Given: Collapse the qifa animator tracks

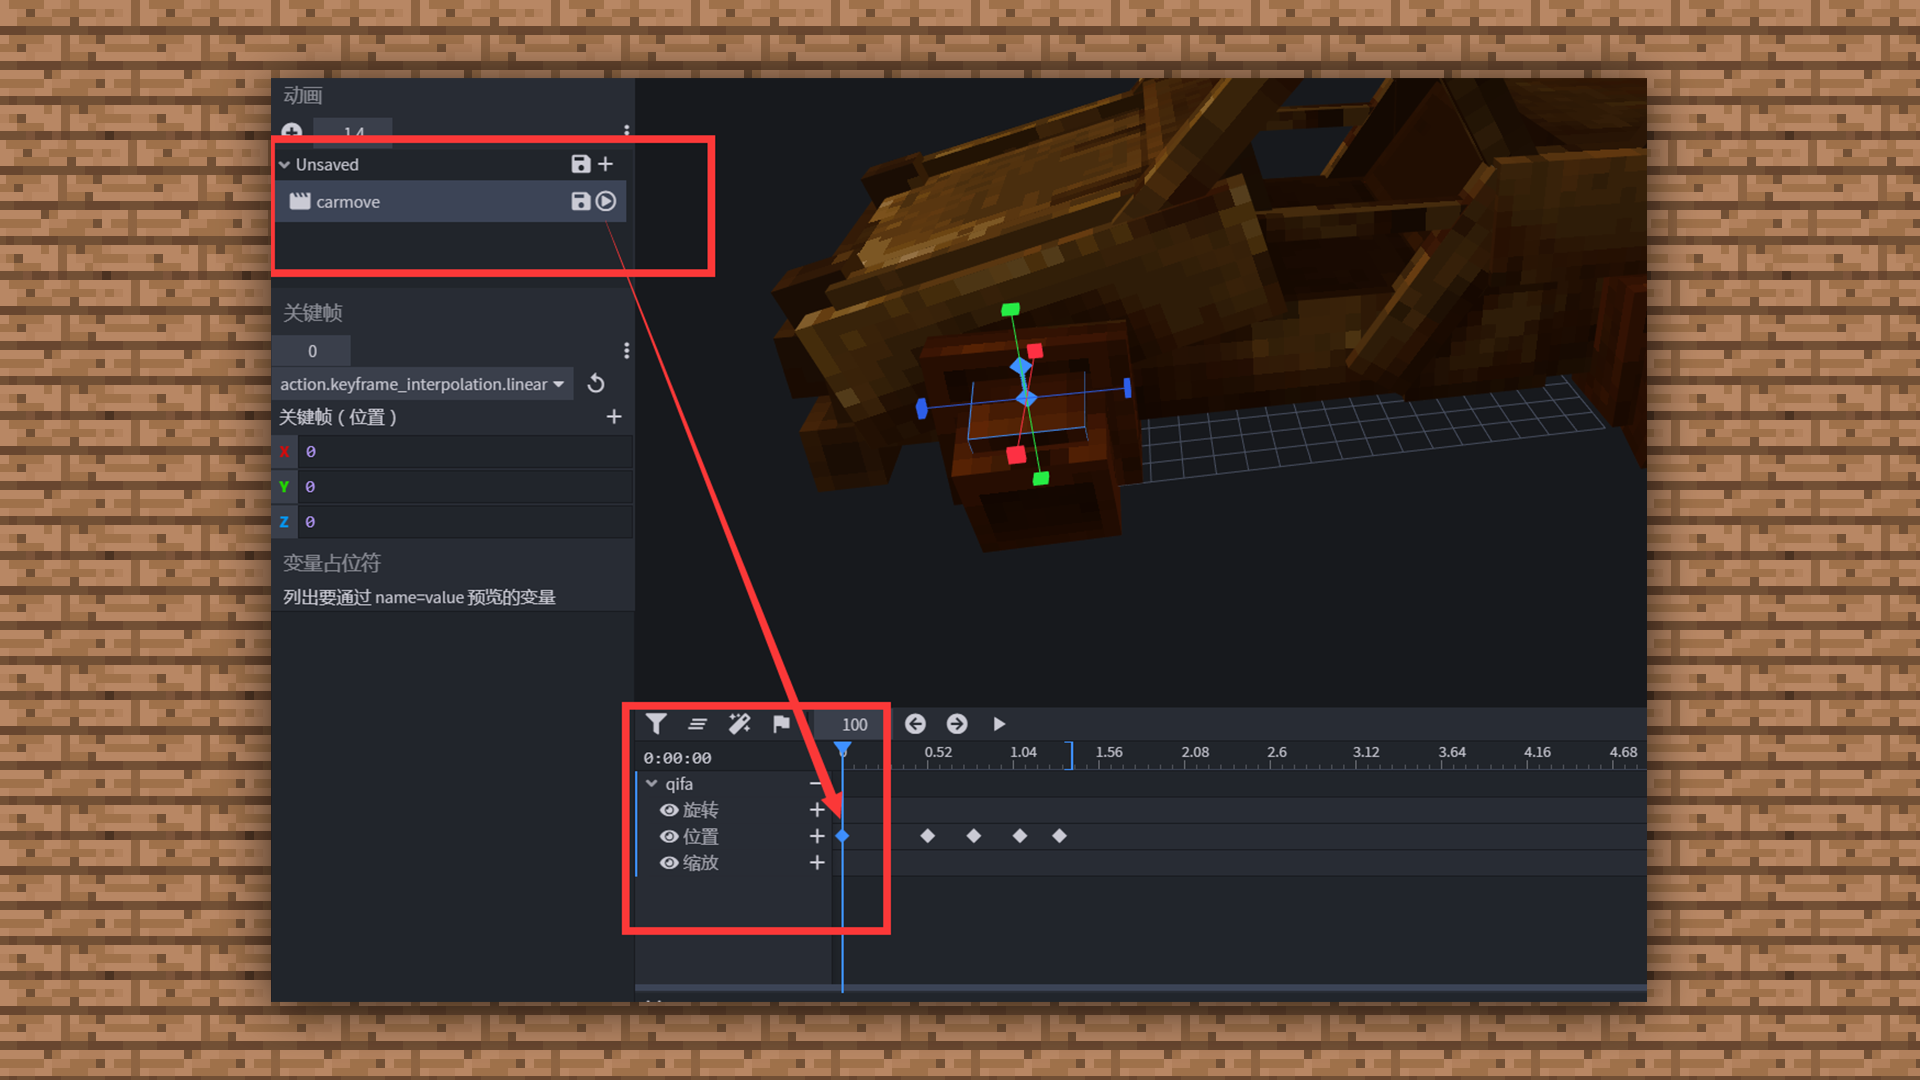Looking at the screenshot, I should [652, 784].
